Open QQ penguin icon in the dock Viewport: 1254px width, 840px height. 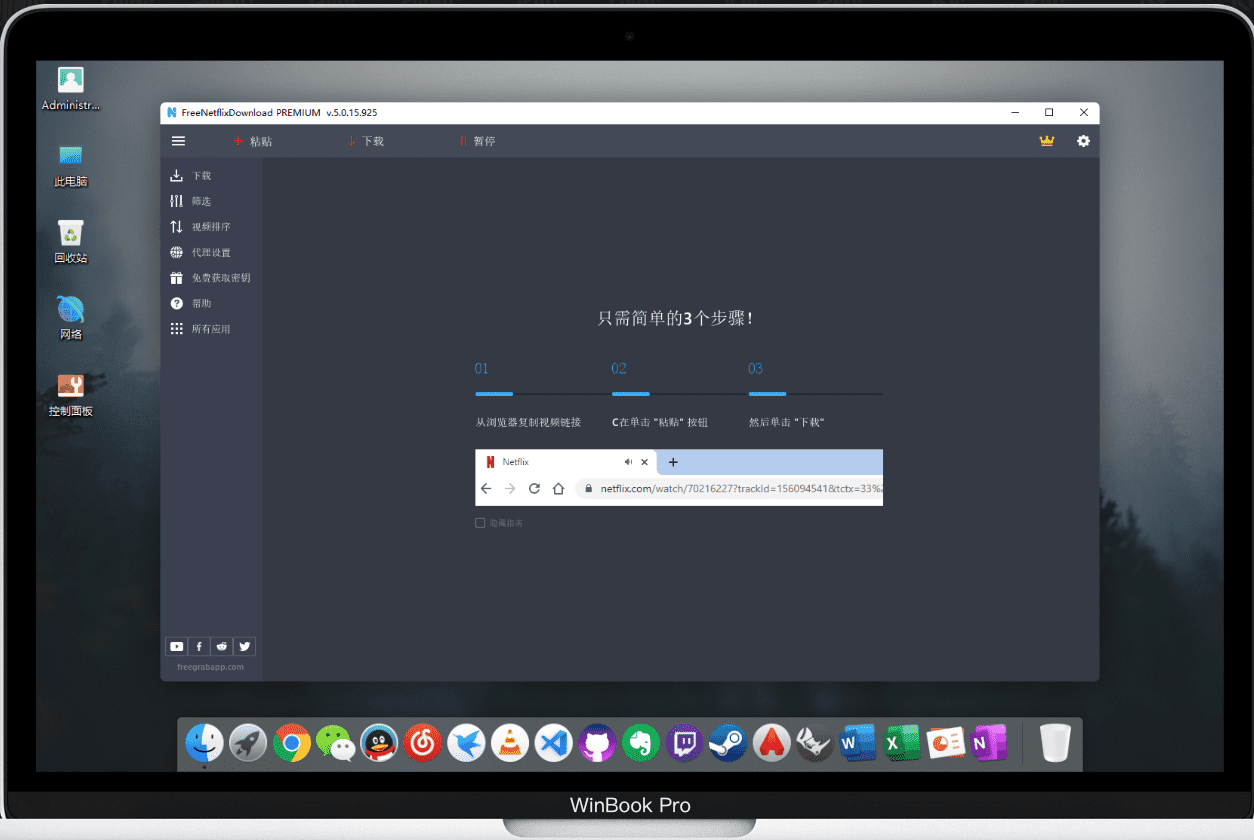(379, 743)
